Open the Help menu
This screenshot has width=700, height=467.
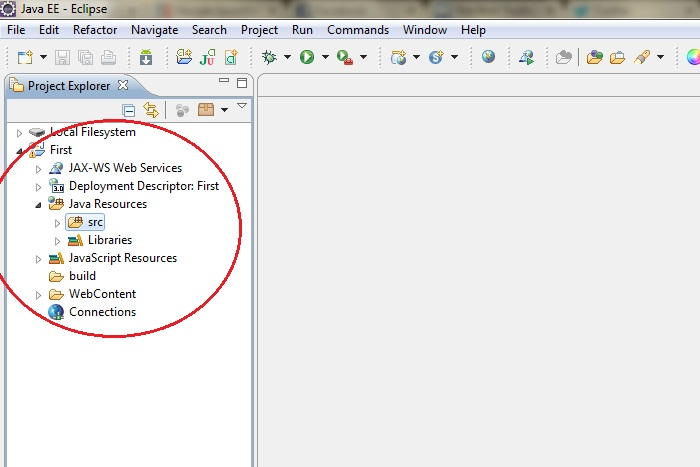pos(473,30)
